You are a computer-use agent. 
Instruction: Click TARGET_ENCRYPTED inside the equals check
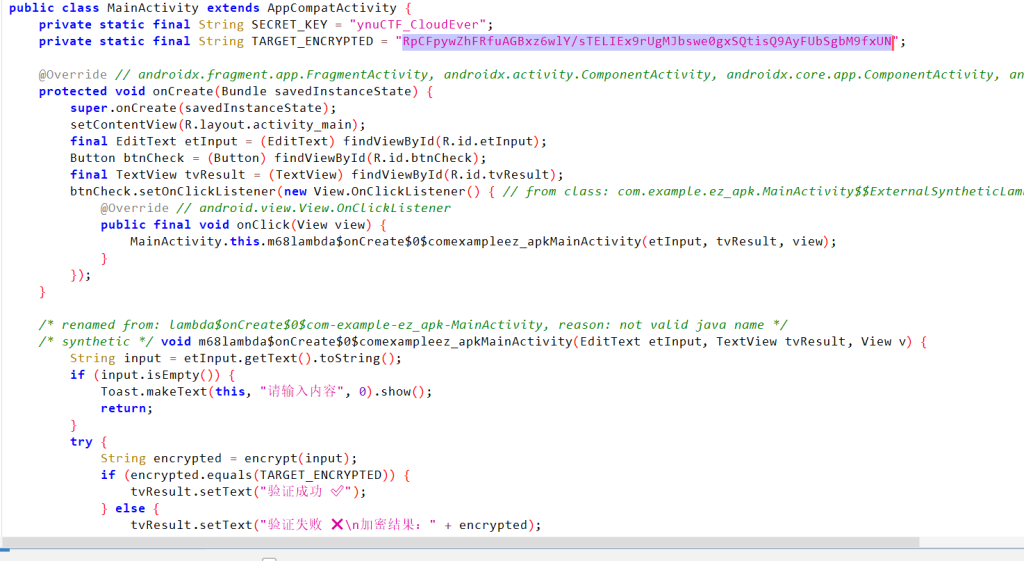coord(322,475)
